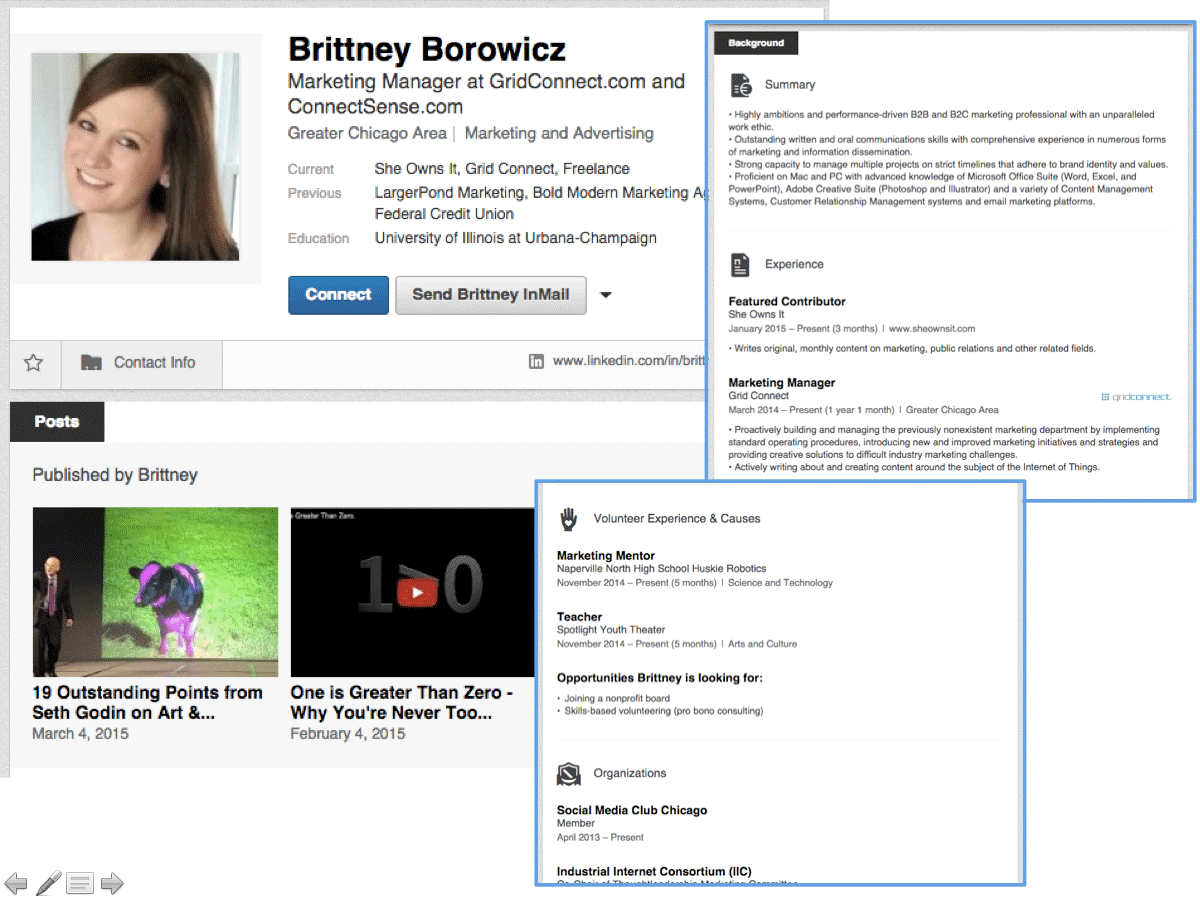Click Send Brittney InMail button
This screenshot has width=1200, height=899.
(491, 295)
